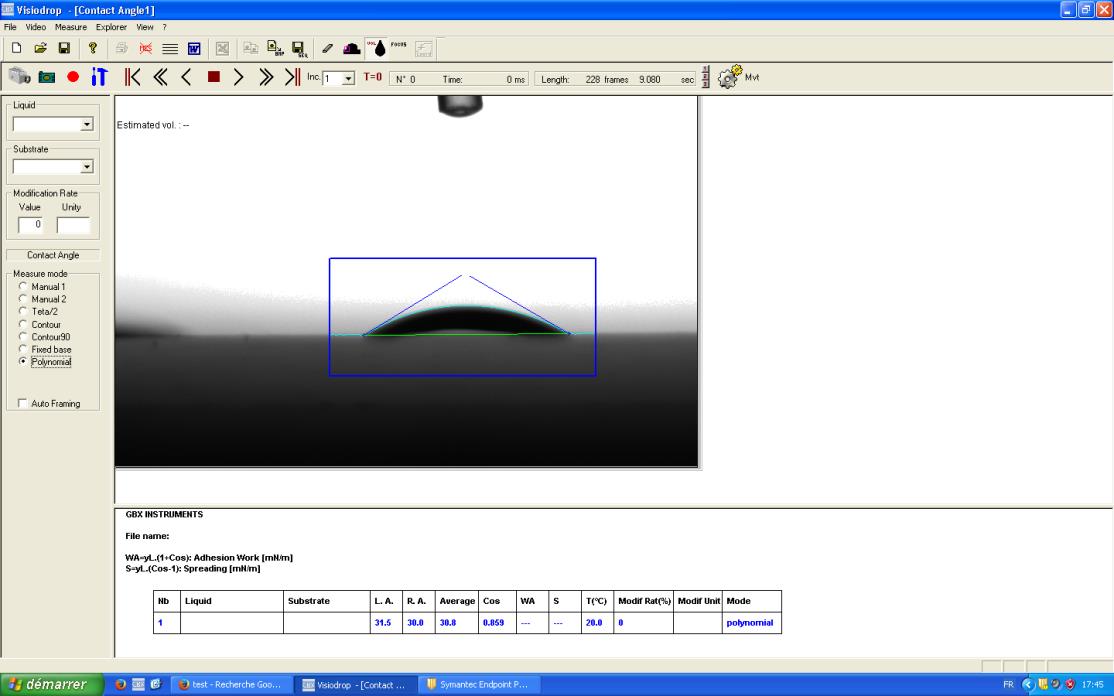
Task: Select Contour measure mode
Action: click(x=23, y=324)
